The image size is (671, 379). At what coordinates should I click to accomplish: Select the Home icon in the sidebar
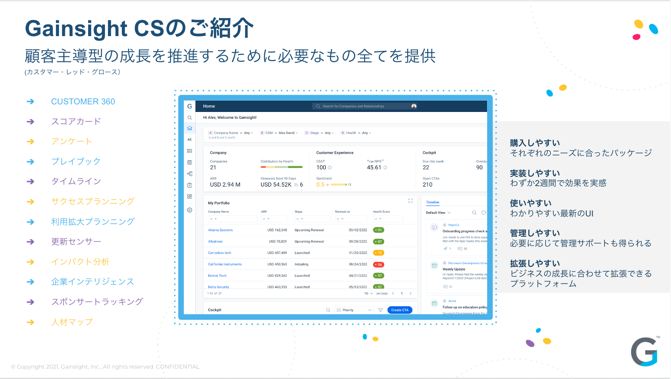(x=190, y=128)
